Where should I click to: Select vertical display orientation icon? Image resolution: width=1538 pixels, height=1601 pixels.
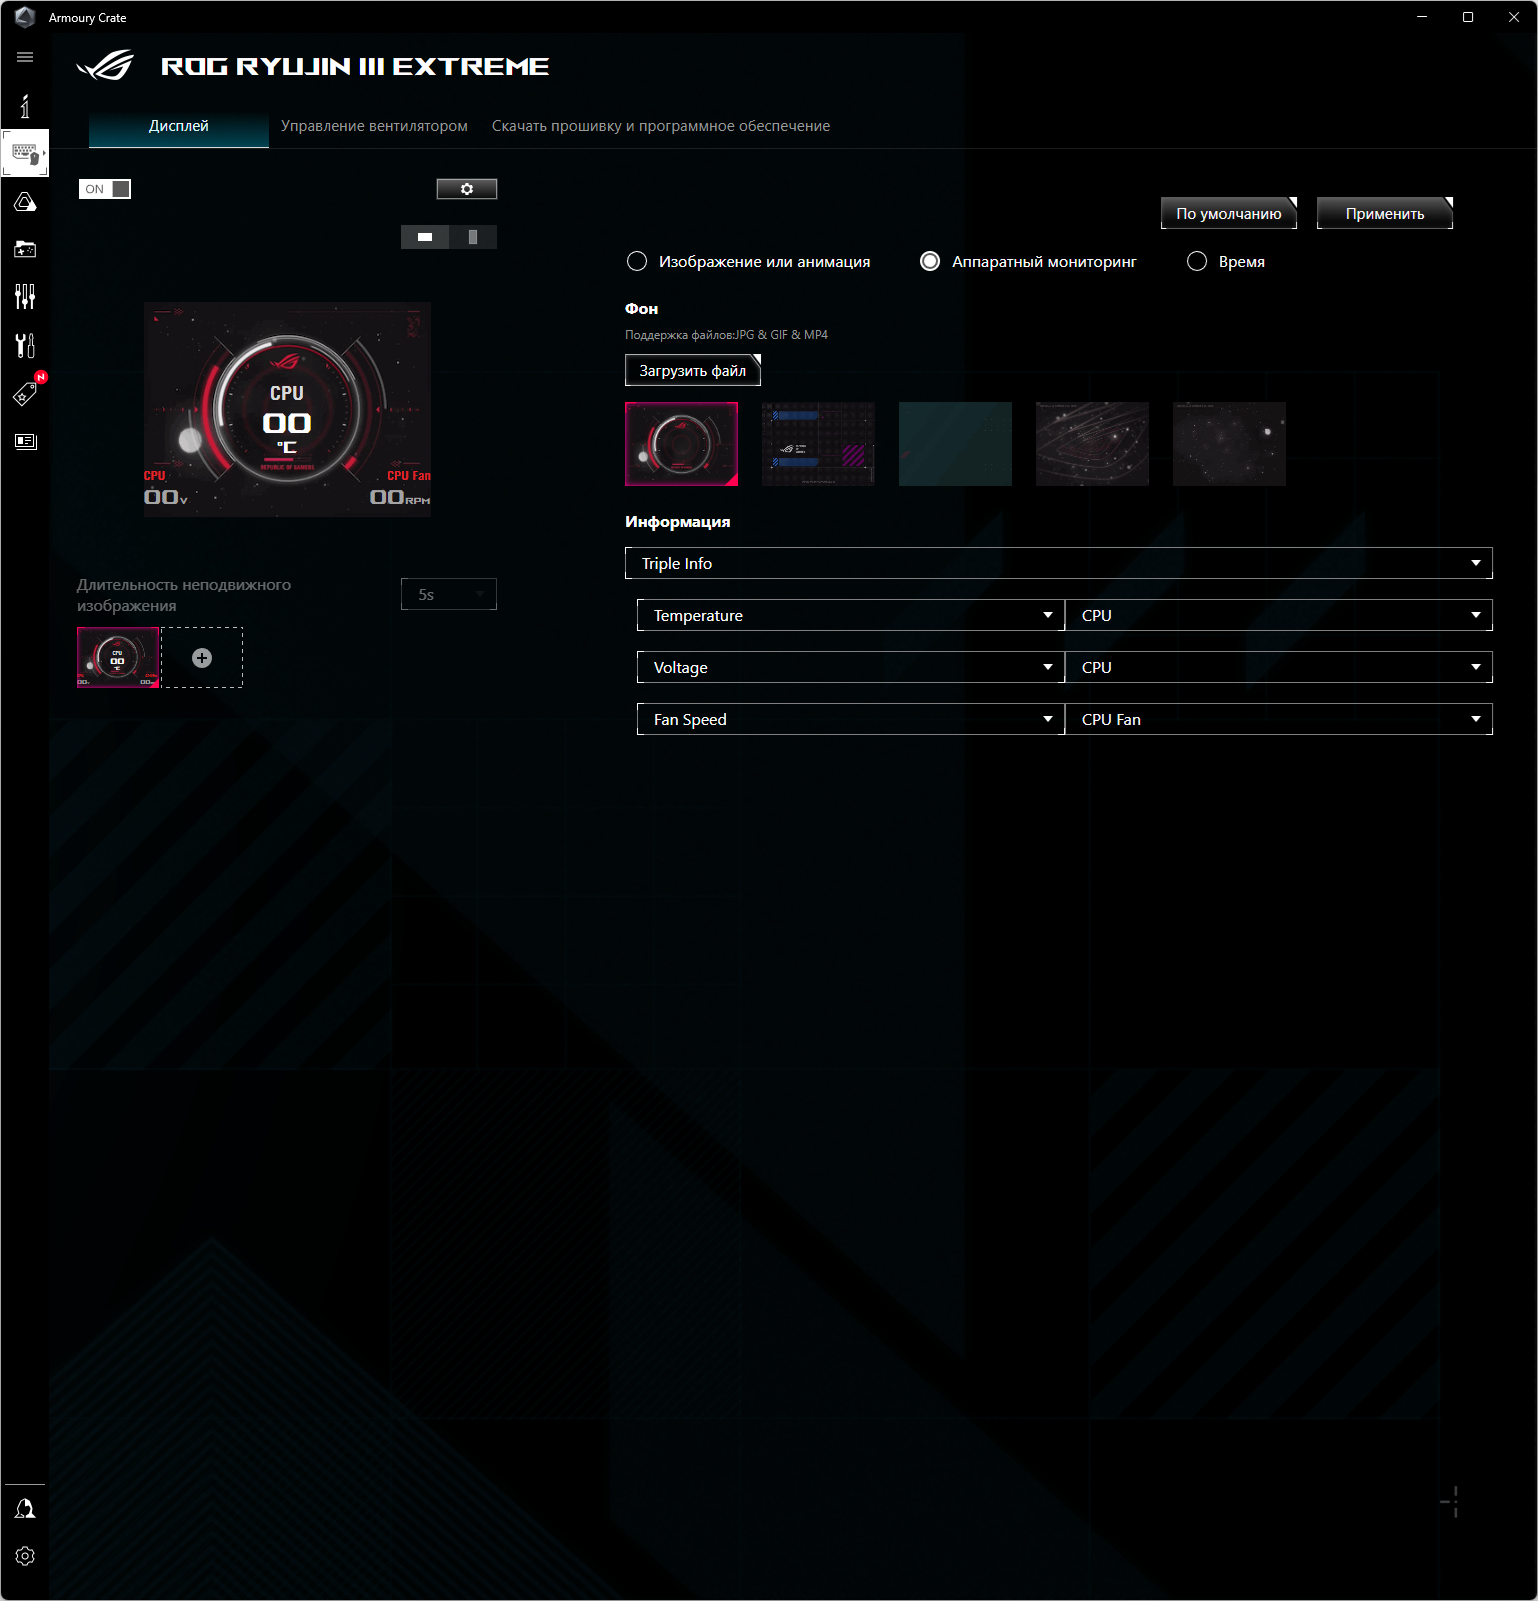coord(473,237)
